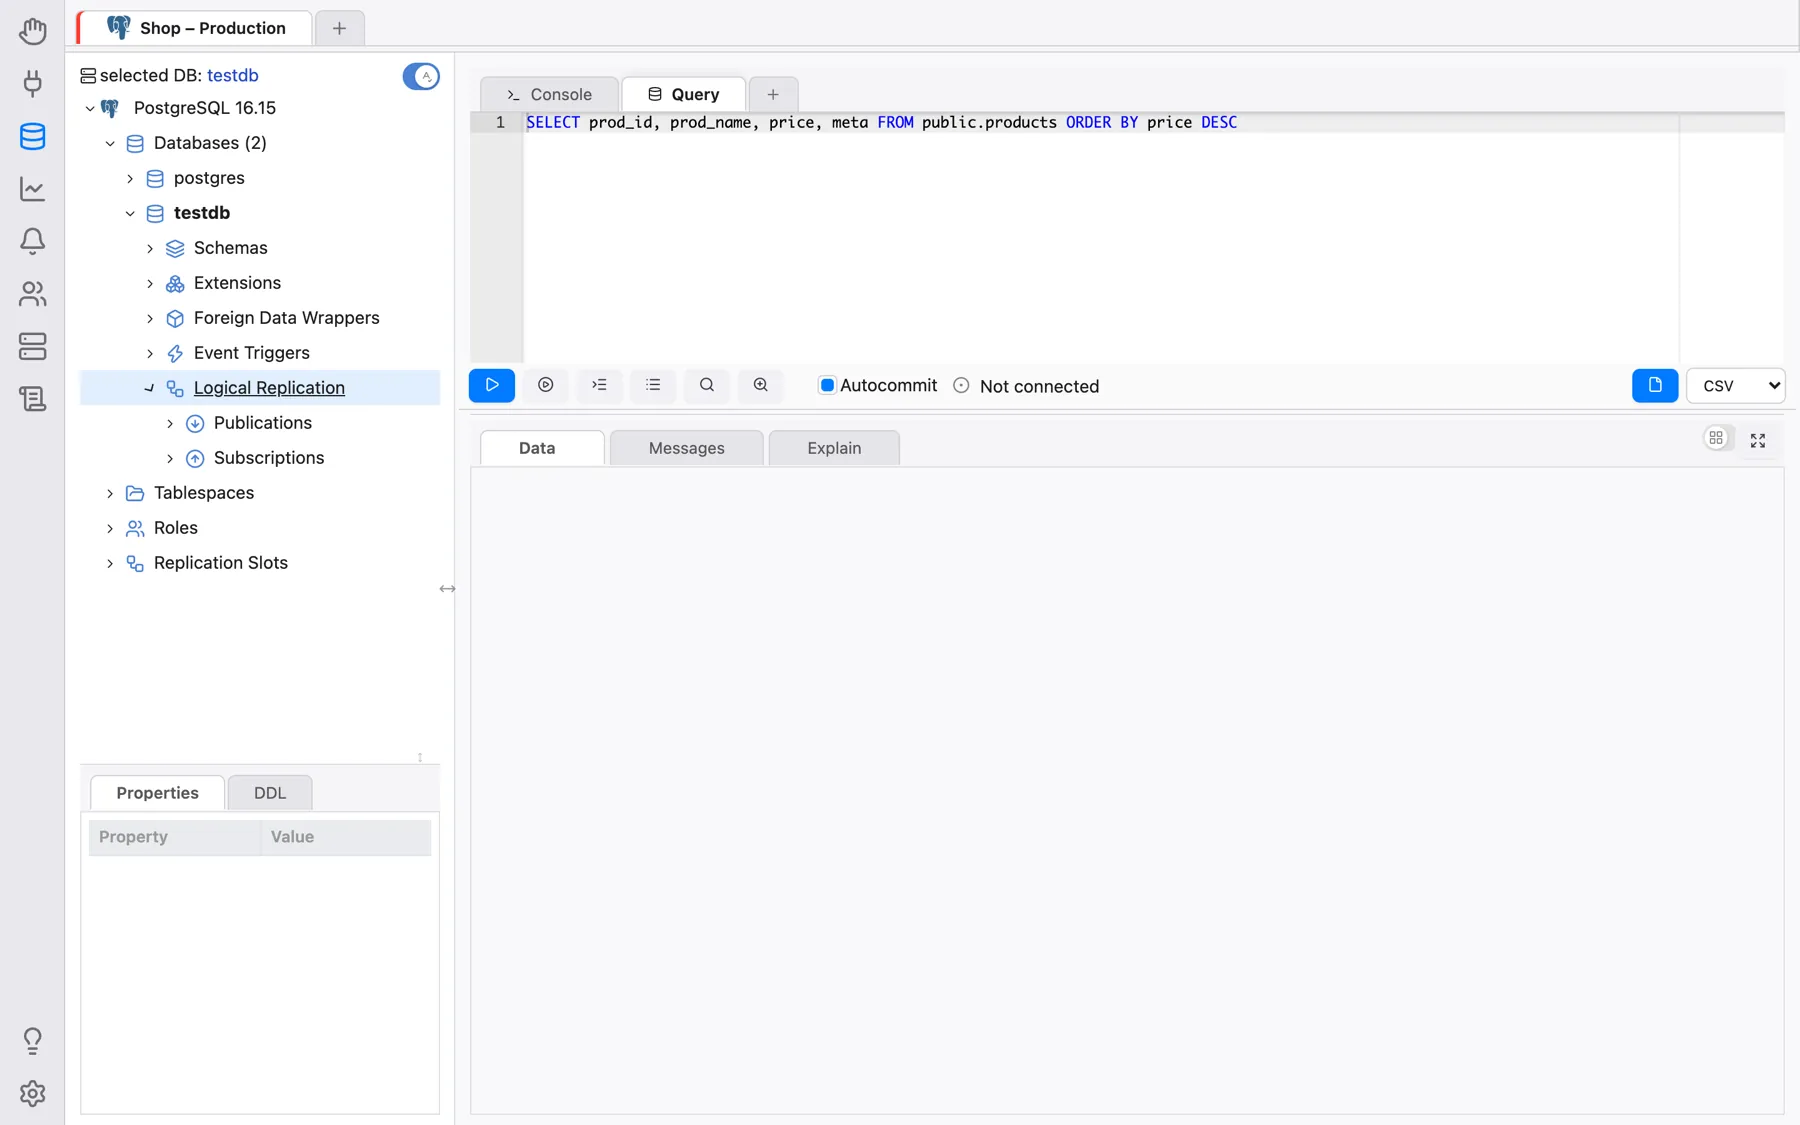Click the magnifier search icon in toolbar
Viewport: 1800px width, 1125px height.
tap(707, 385)
